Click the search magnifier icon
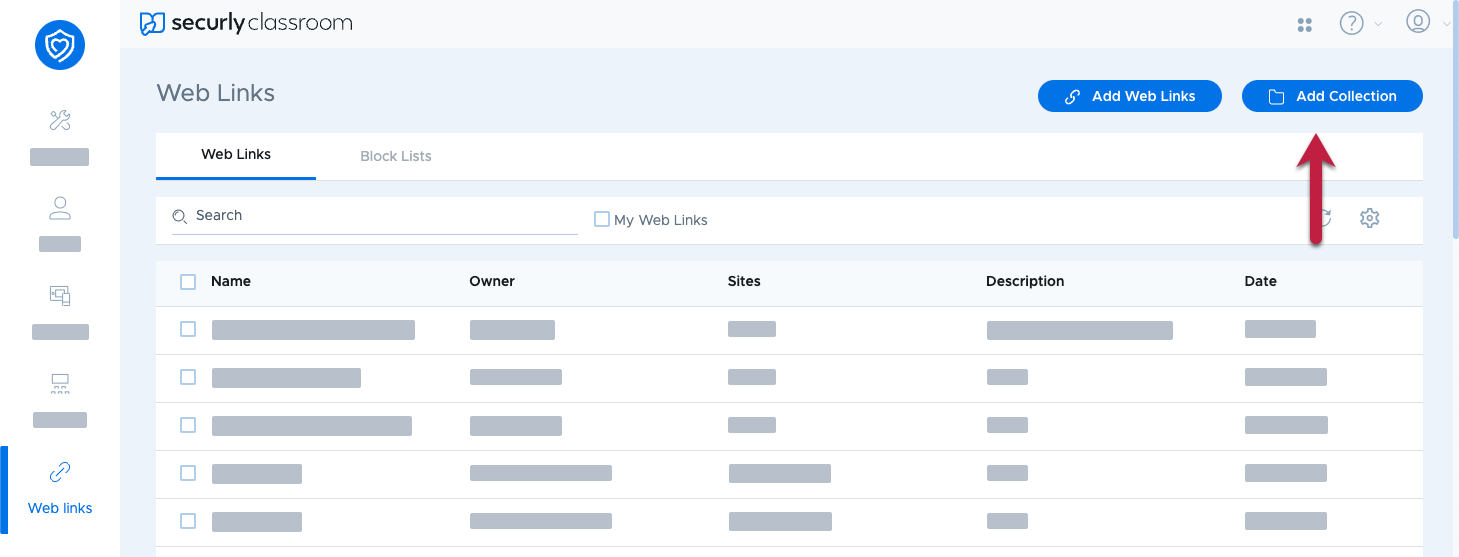 [x=180, y=216]
